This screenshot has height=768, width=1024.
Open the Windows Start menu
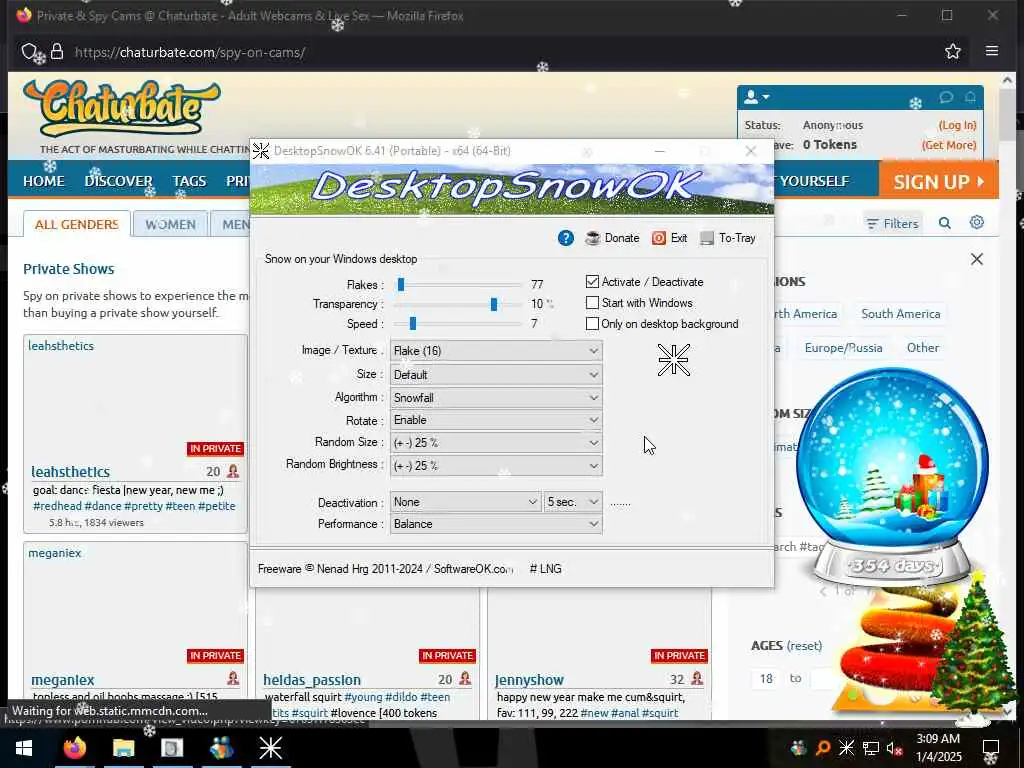(24, 748)
